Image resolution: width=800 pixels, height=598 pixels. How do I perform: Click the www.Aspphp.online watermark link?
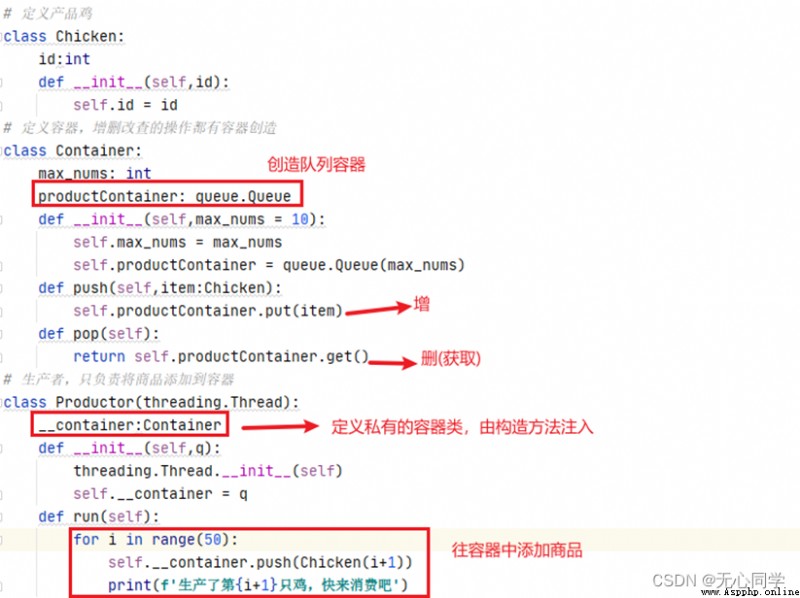pyautogui.click(x=750, y=592)
